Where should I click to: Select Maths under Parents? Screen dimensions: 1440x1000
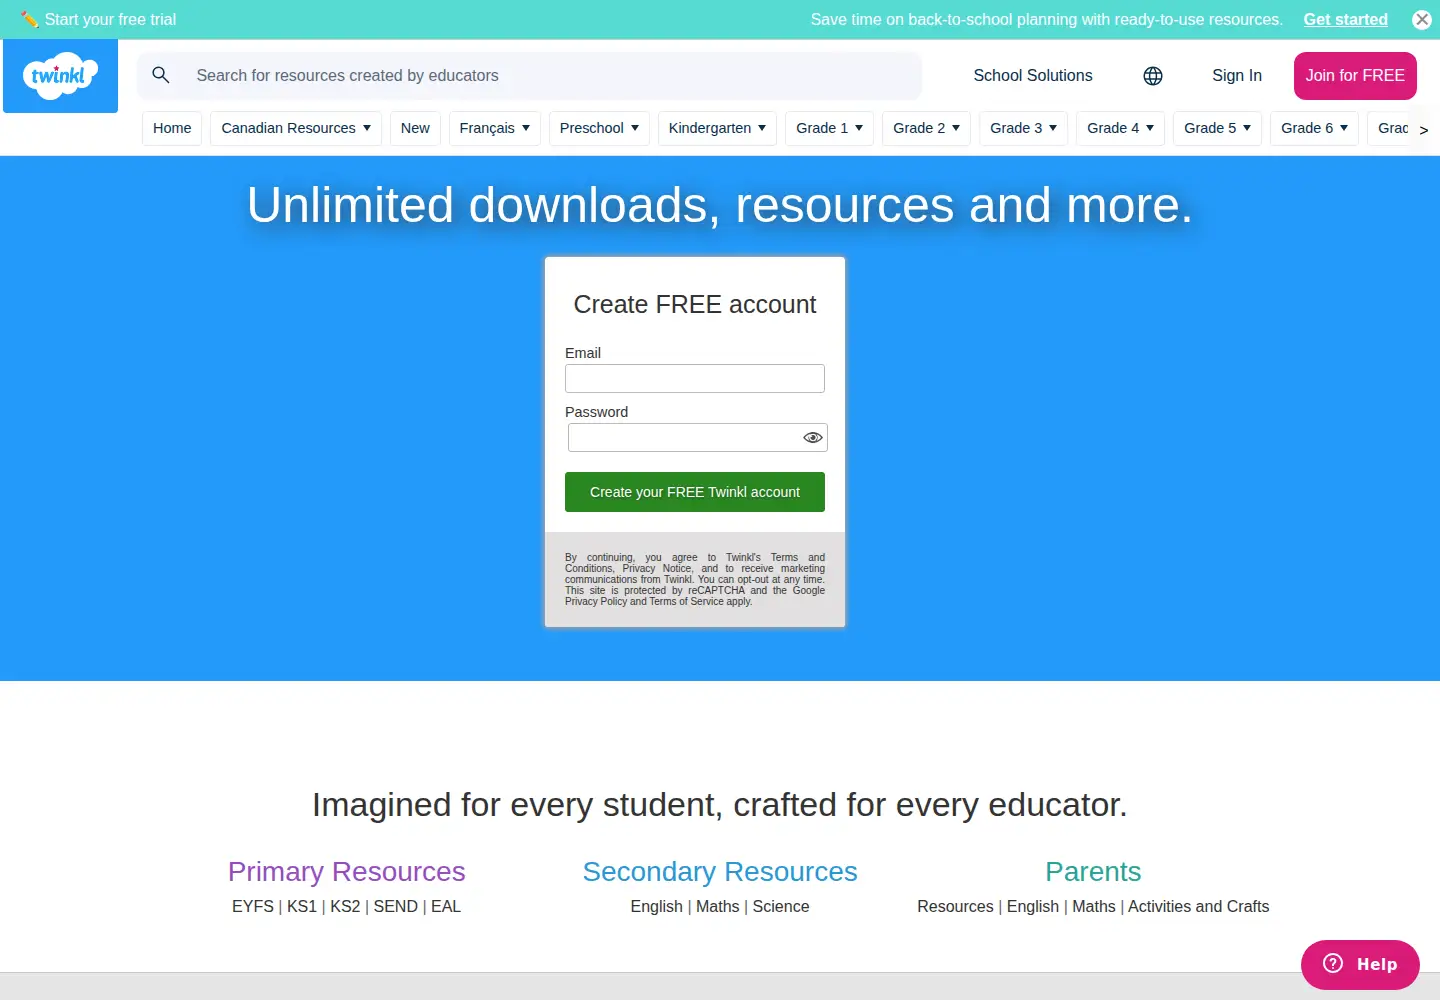click(x=1094, y=906)
